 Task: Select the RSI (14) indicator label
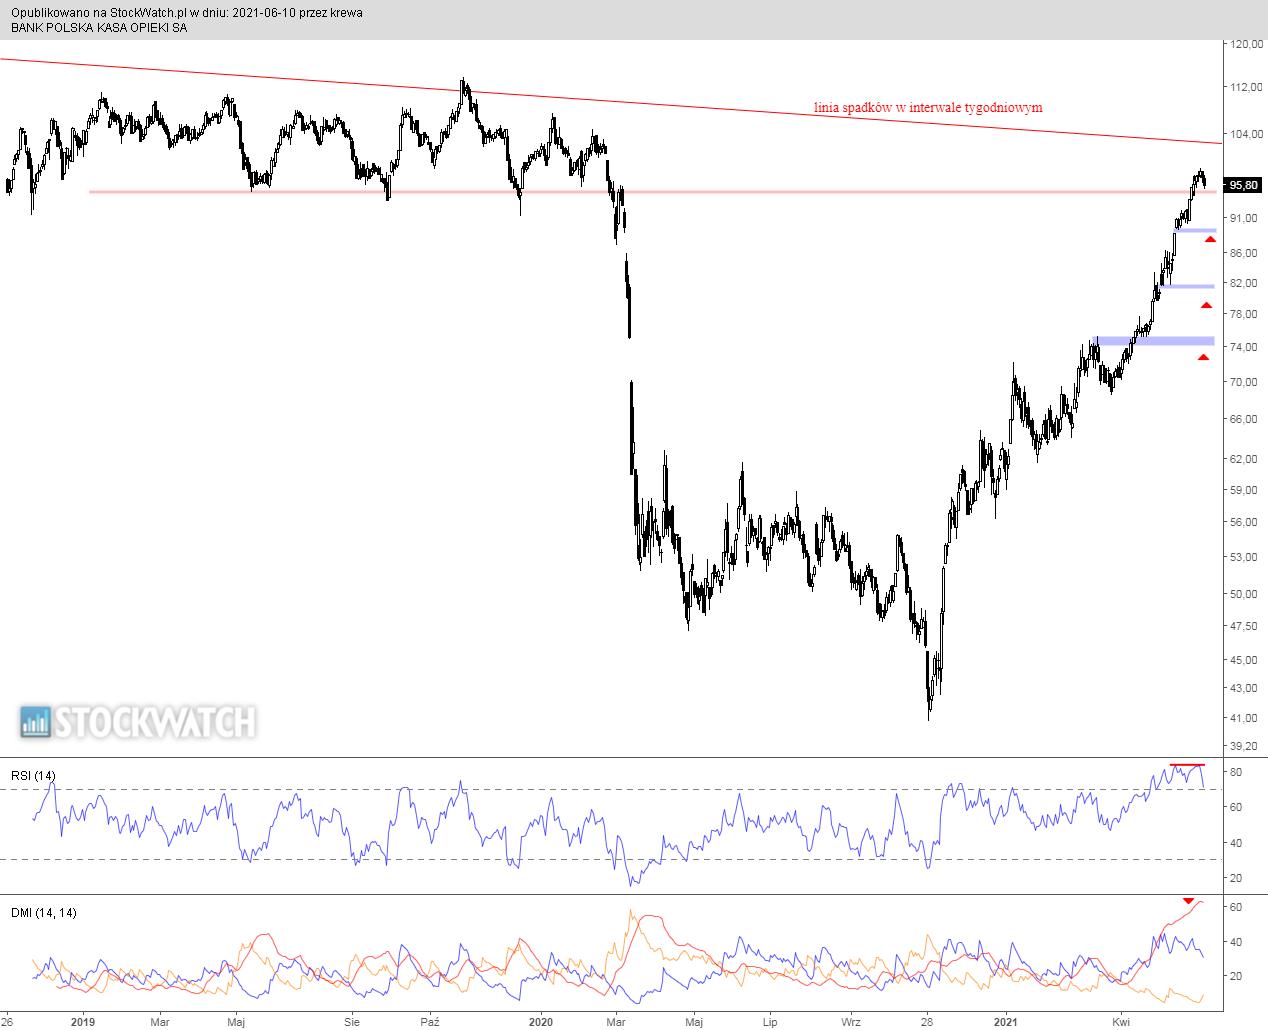click(x=33, y=776)
